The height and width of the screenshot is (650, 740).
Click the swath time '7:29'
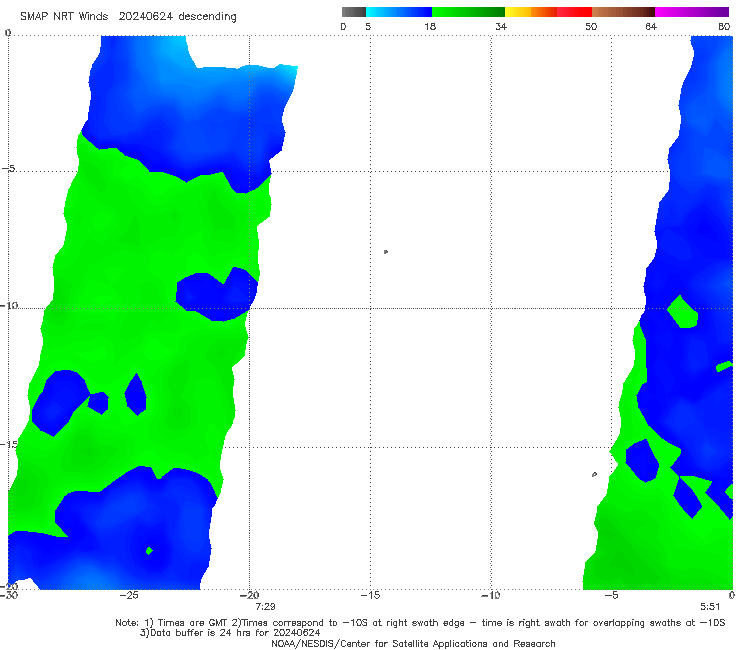coord(265,607)
